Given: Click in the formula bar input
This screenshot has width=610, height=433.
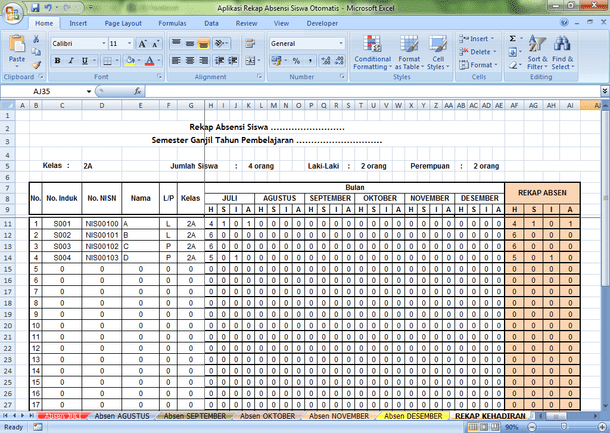Looking at the screenshot, I should 373,91.
